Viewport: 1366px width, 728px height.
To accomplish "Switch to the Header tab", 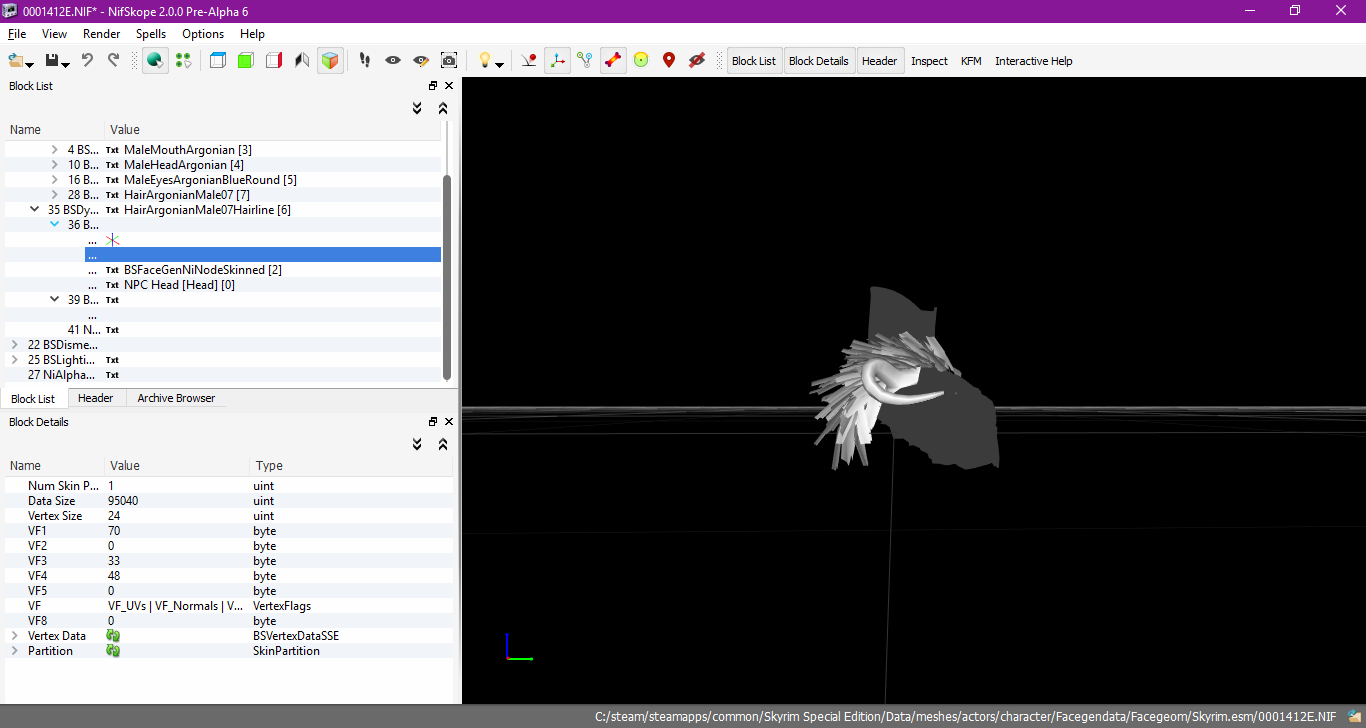I will tap(96, 398).
